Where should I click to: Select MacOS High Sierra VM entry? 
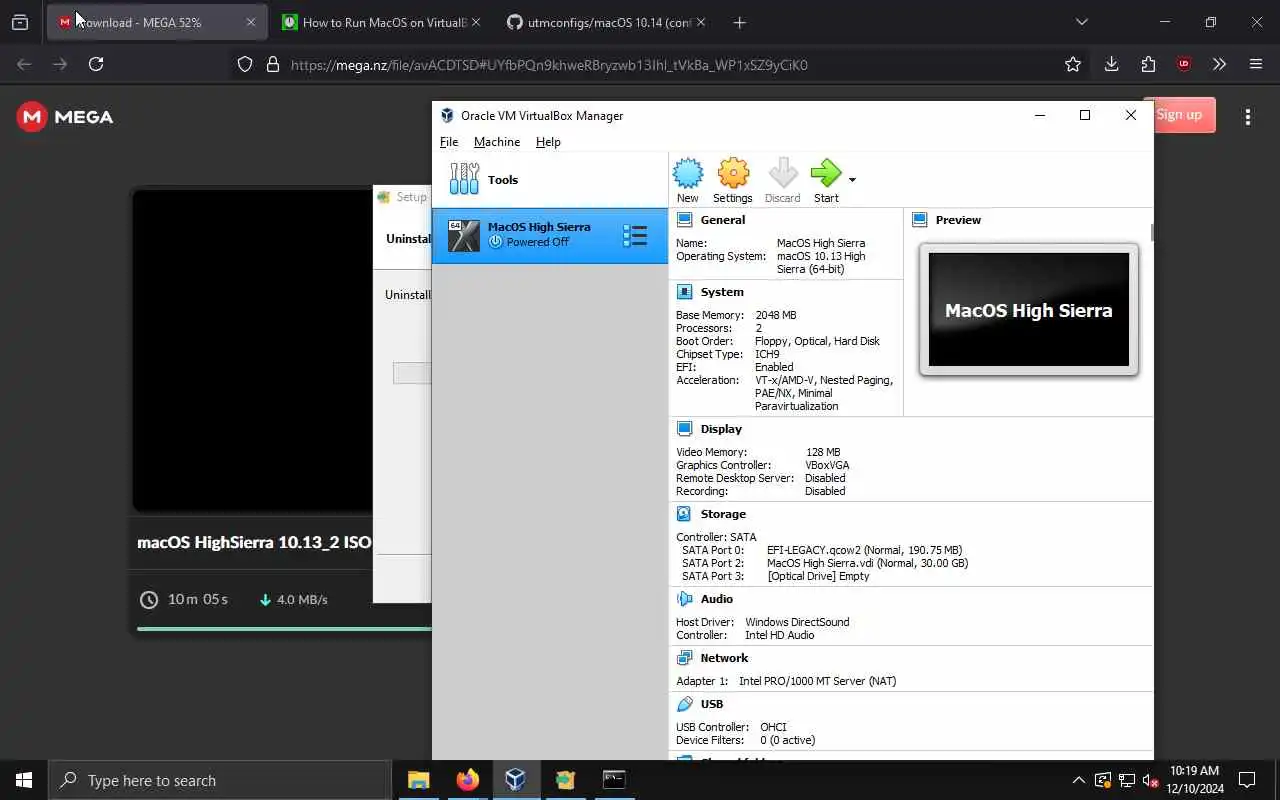coord(550,236)
